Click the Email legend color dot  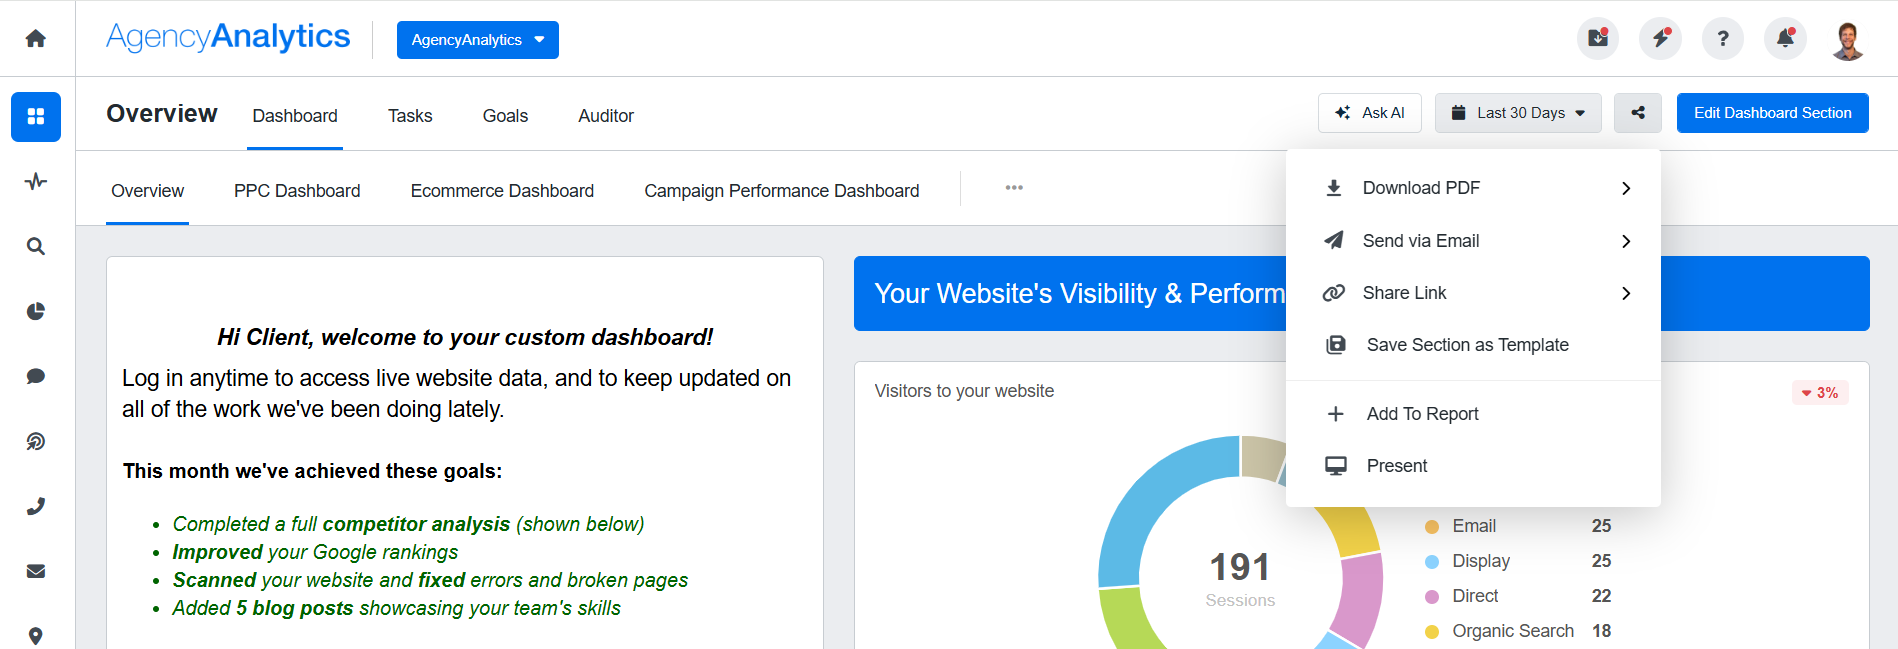coord(1432,527)
